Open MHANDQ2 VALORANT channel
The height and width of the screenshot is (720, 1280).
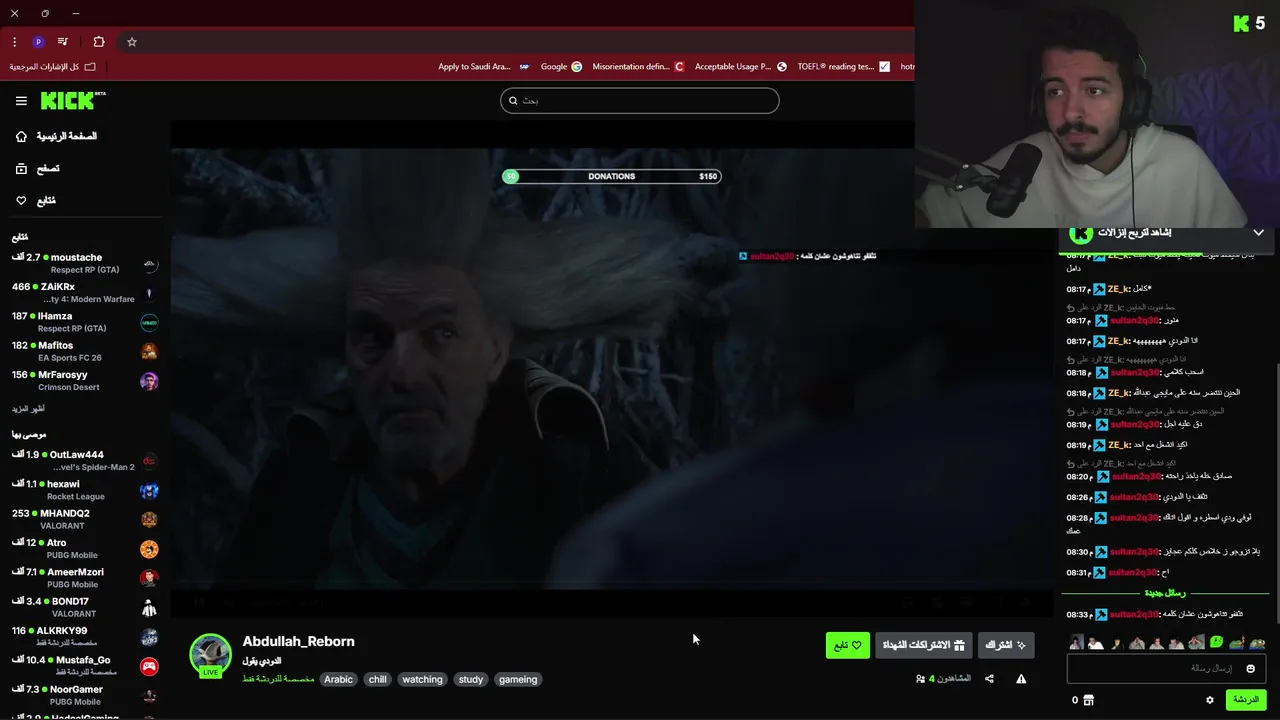click(x=84, y=519)
